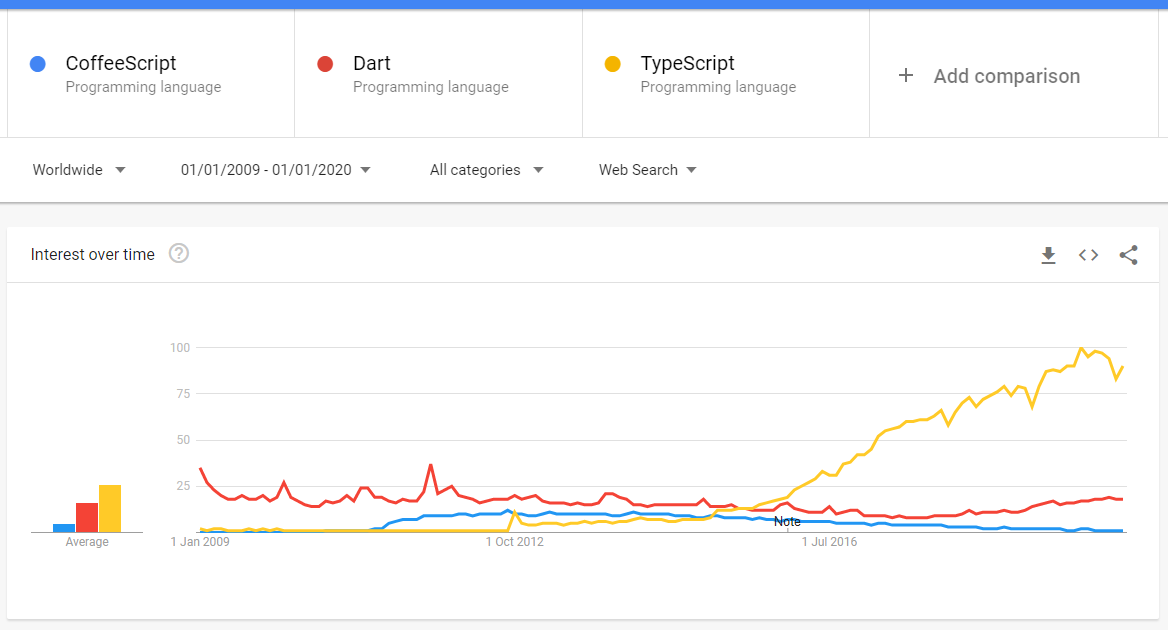Viewport: 1168px width, 630px height.
Task: Click the download CSV icon above the chart
Action: pyautogui.click(x=1048, y=255)
